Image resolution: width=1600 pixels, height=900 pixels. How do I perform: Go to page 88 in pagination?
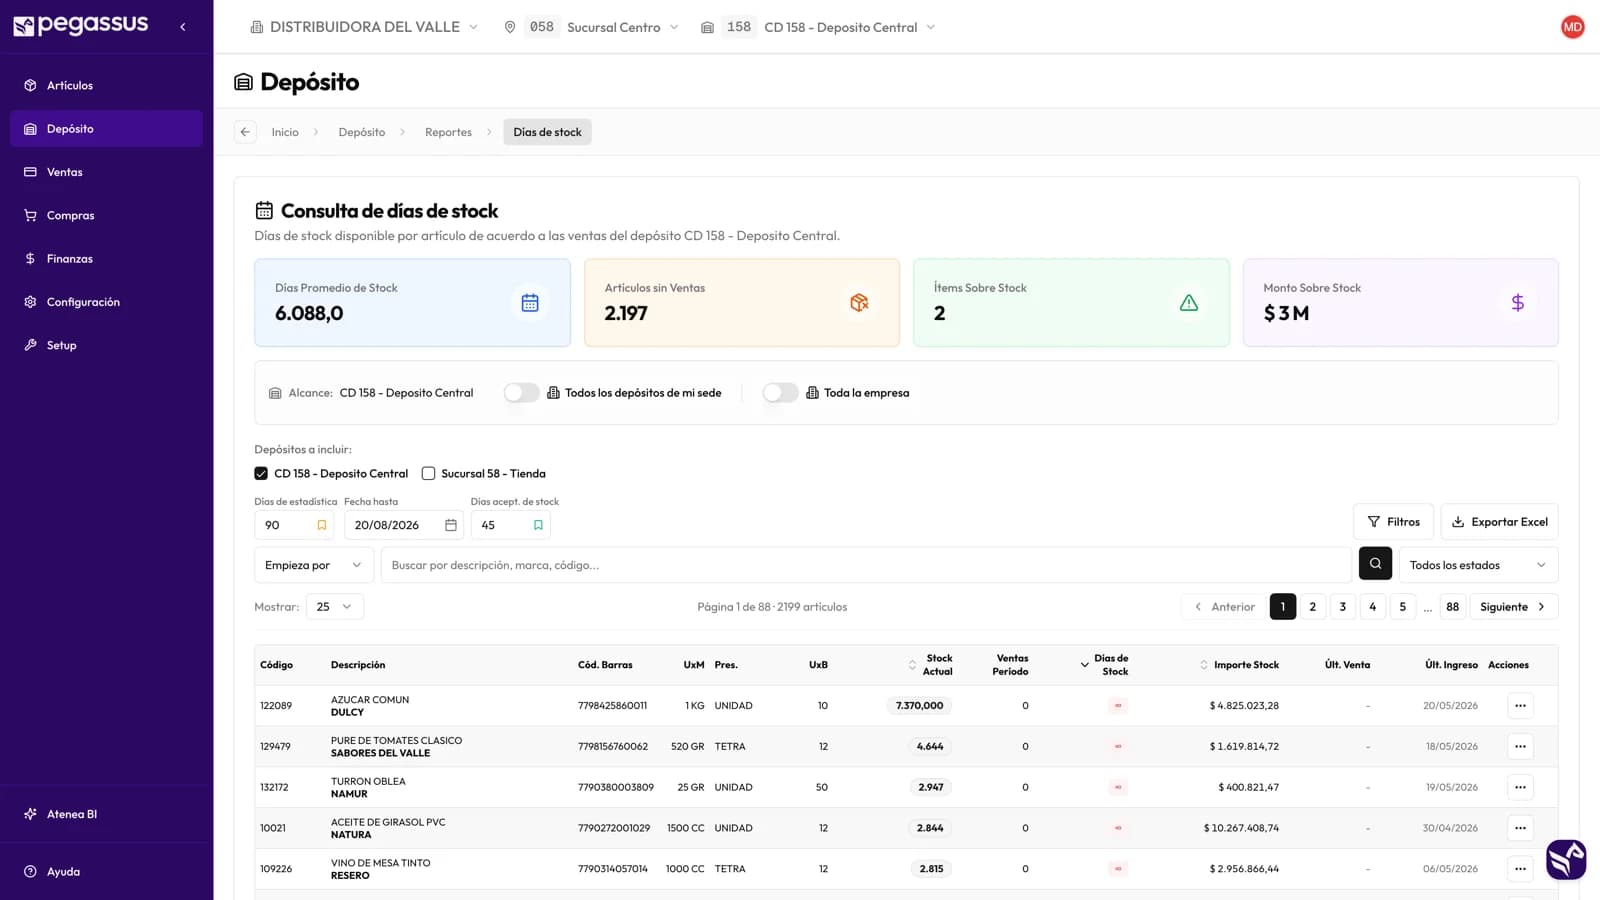click(x=1452, y=607)
